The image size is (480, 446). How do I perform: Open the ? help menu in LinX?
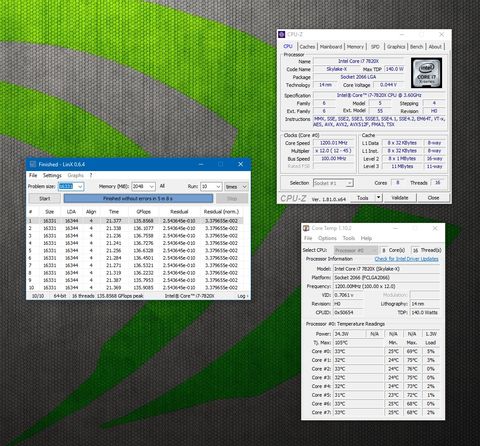[x=91, y=175]
